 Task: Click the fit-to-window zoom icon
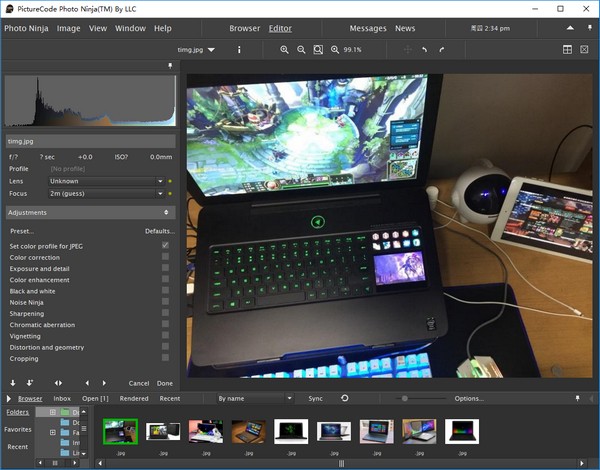[318, 49]
